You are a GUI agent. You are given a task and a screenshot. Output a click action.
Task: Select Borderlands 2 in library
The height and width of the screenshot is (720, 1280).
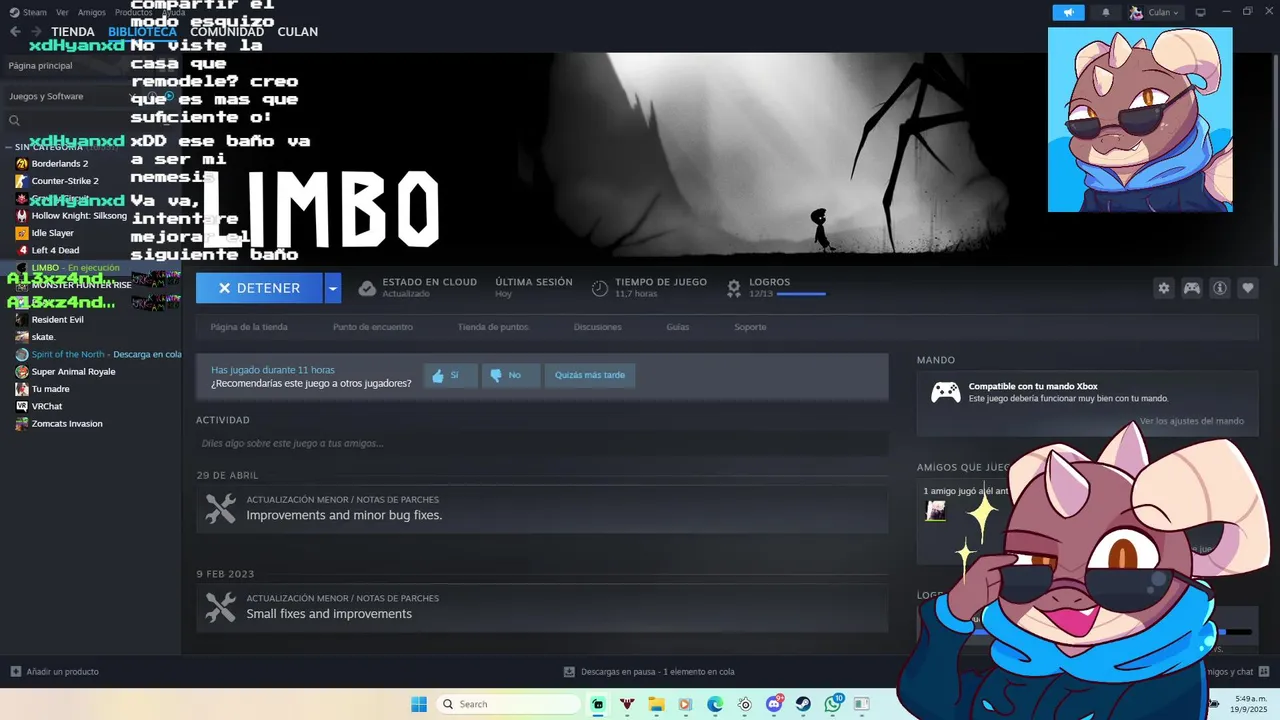(60, 163)
